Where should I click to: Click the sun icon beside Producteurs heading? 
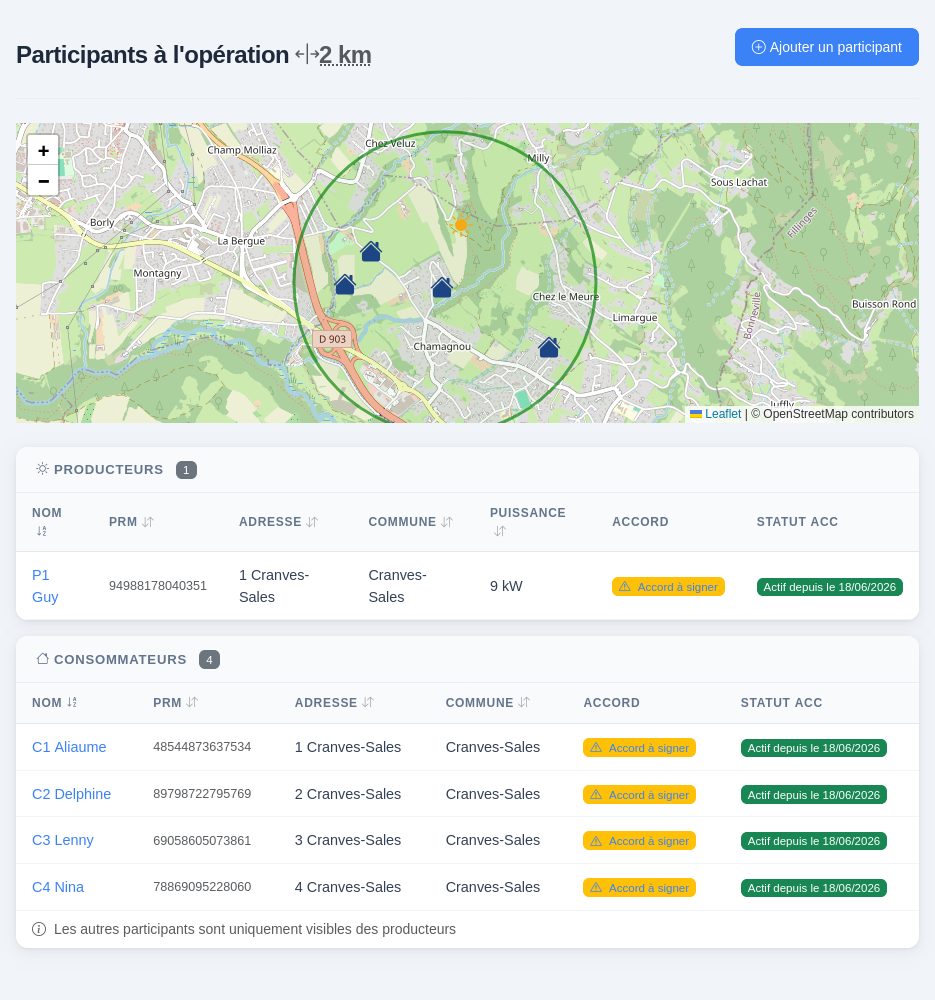42,469
